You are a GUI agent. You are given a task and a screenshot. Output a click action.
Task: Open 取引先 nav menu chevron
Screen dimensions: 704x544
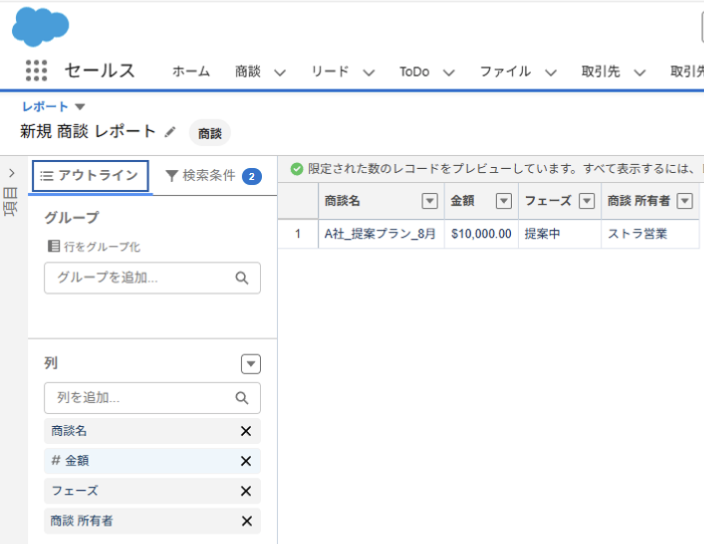pyautogui.click(x=639, y=73)
